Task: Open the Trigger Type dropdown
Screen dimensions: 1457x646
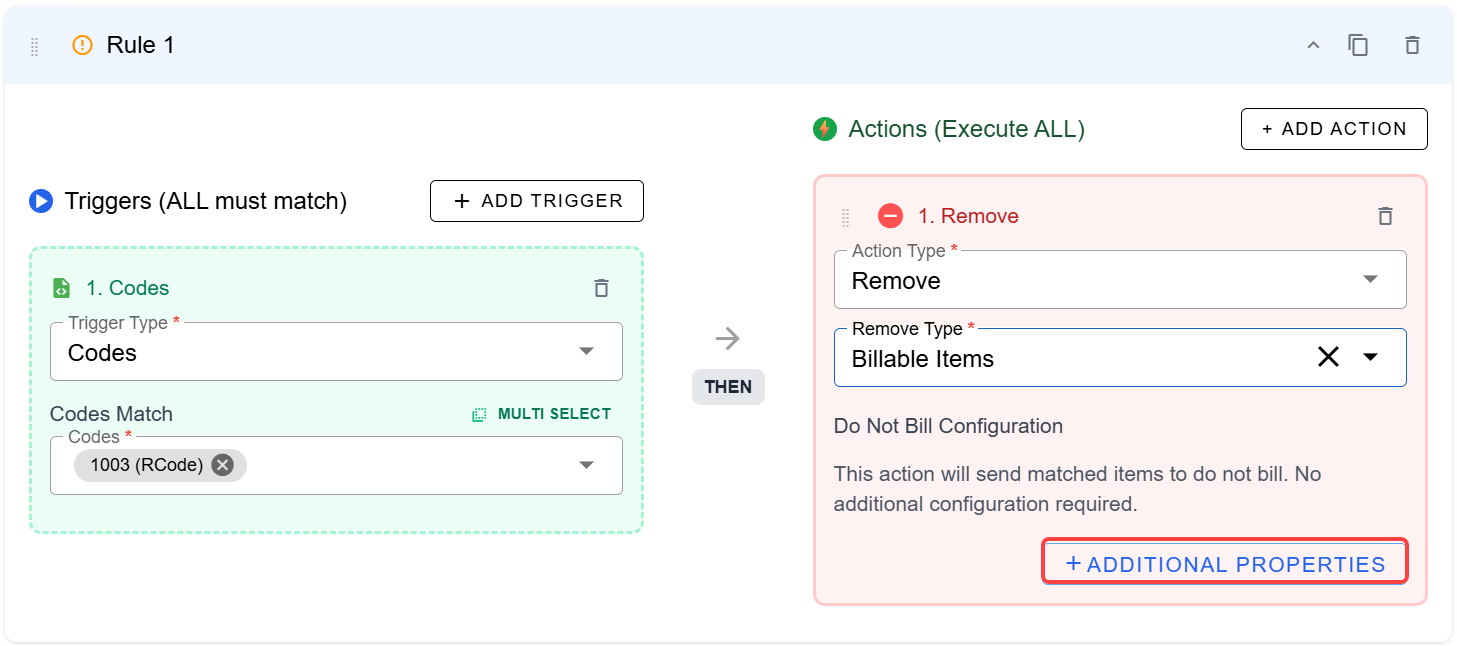Action: [x=586, y=351]
